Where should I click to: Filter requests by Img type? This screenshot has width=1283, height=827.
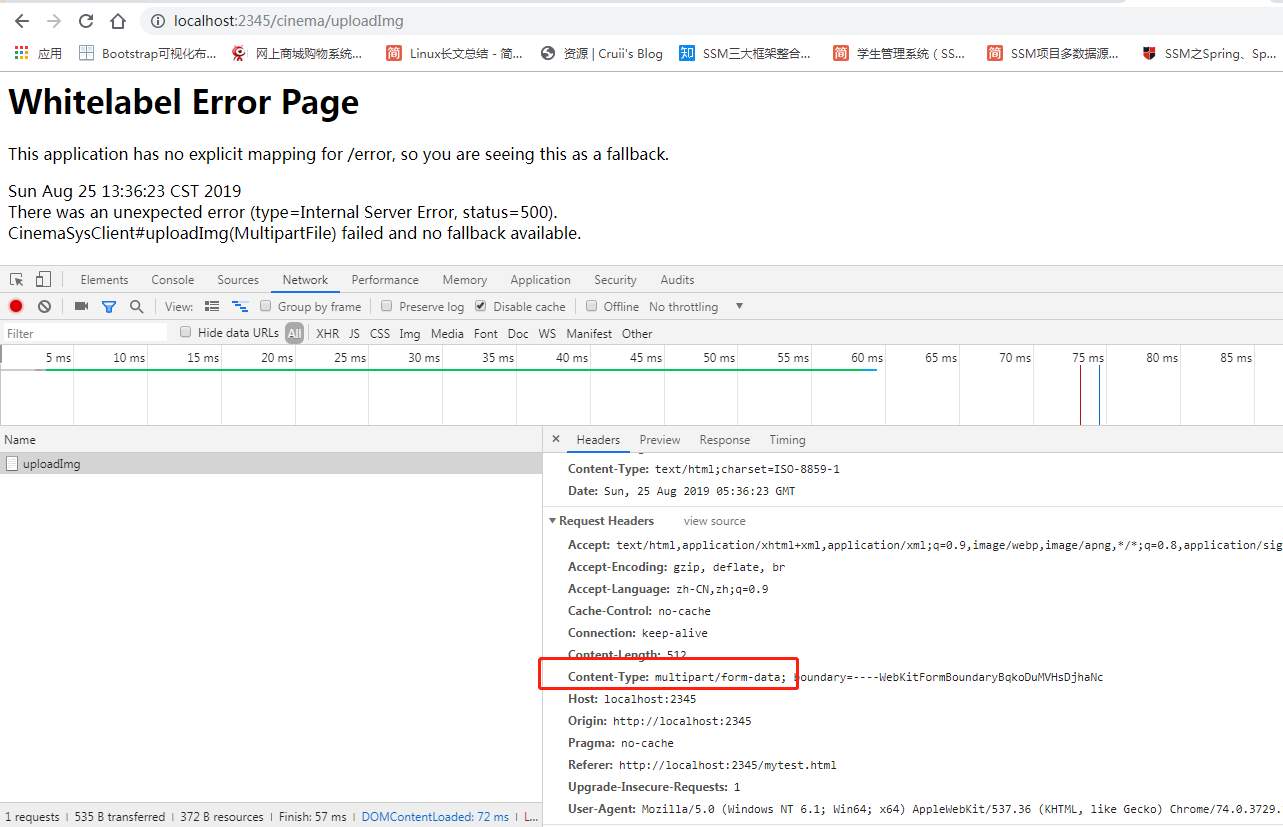pyautogui.click(x=410, y=334)
